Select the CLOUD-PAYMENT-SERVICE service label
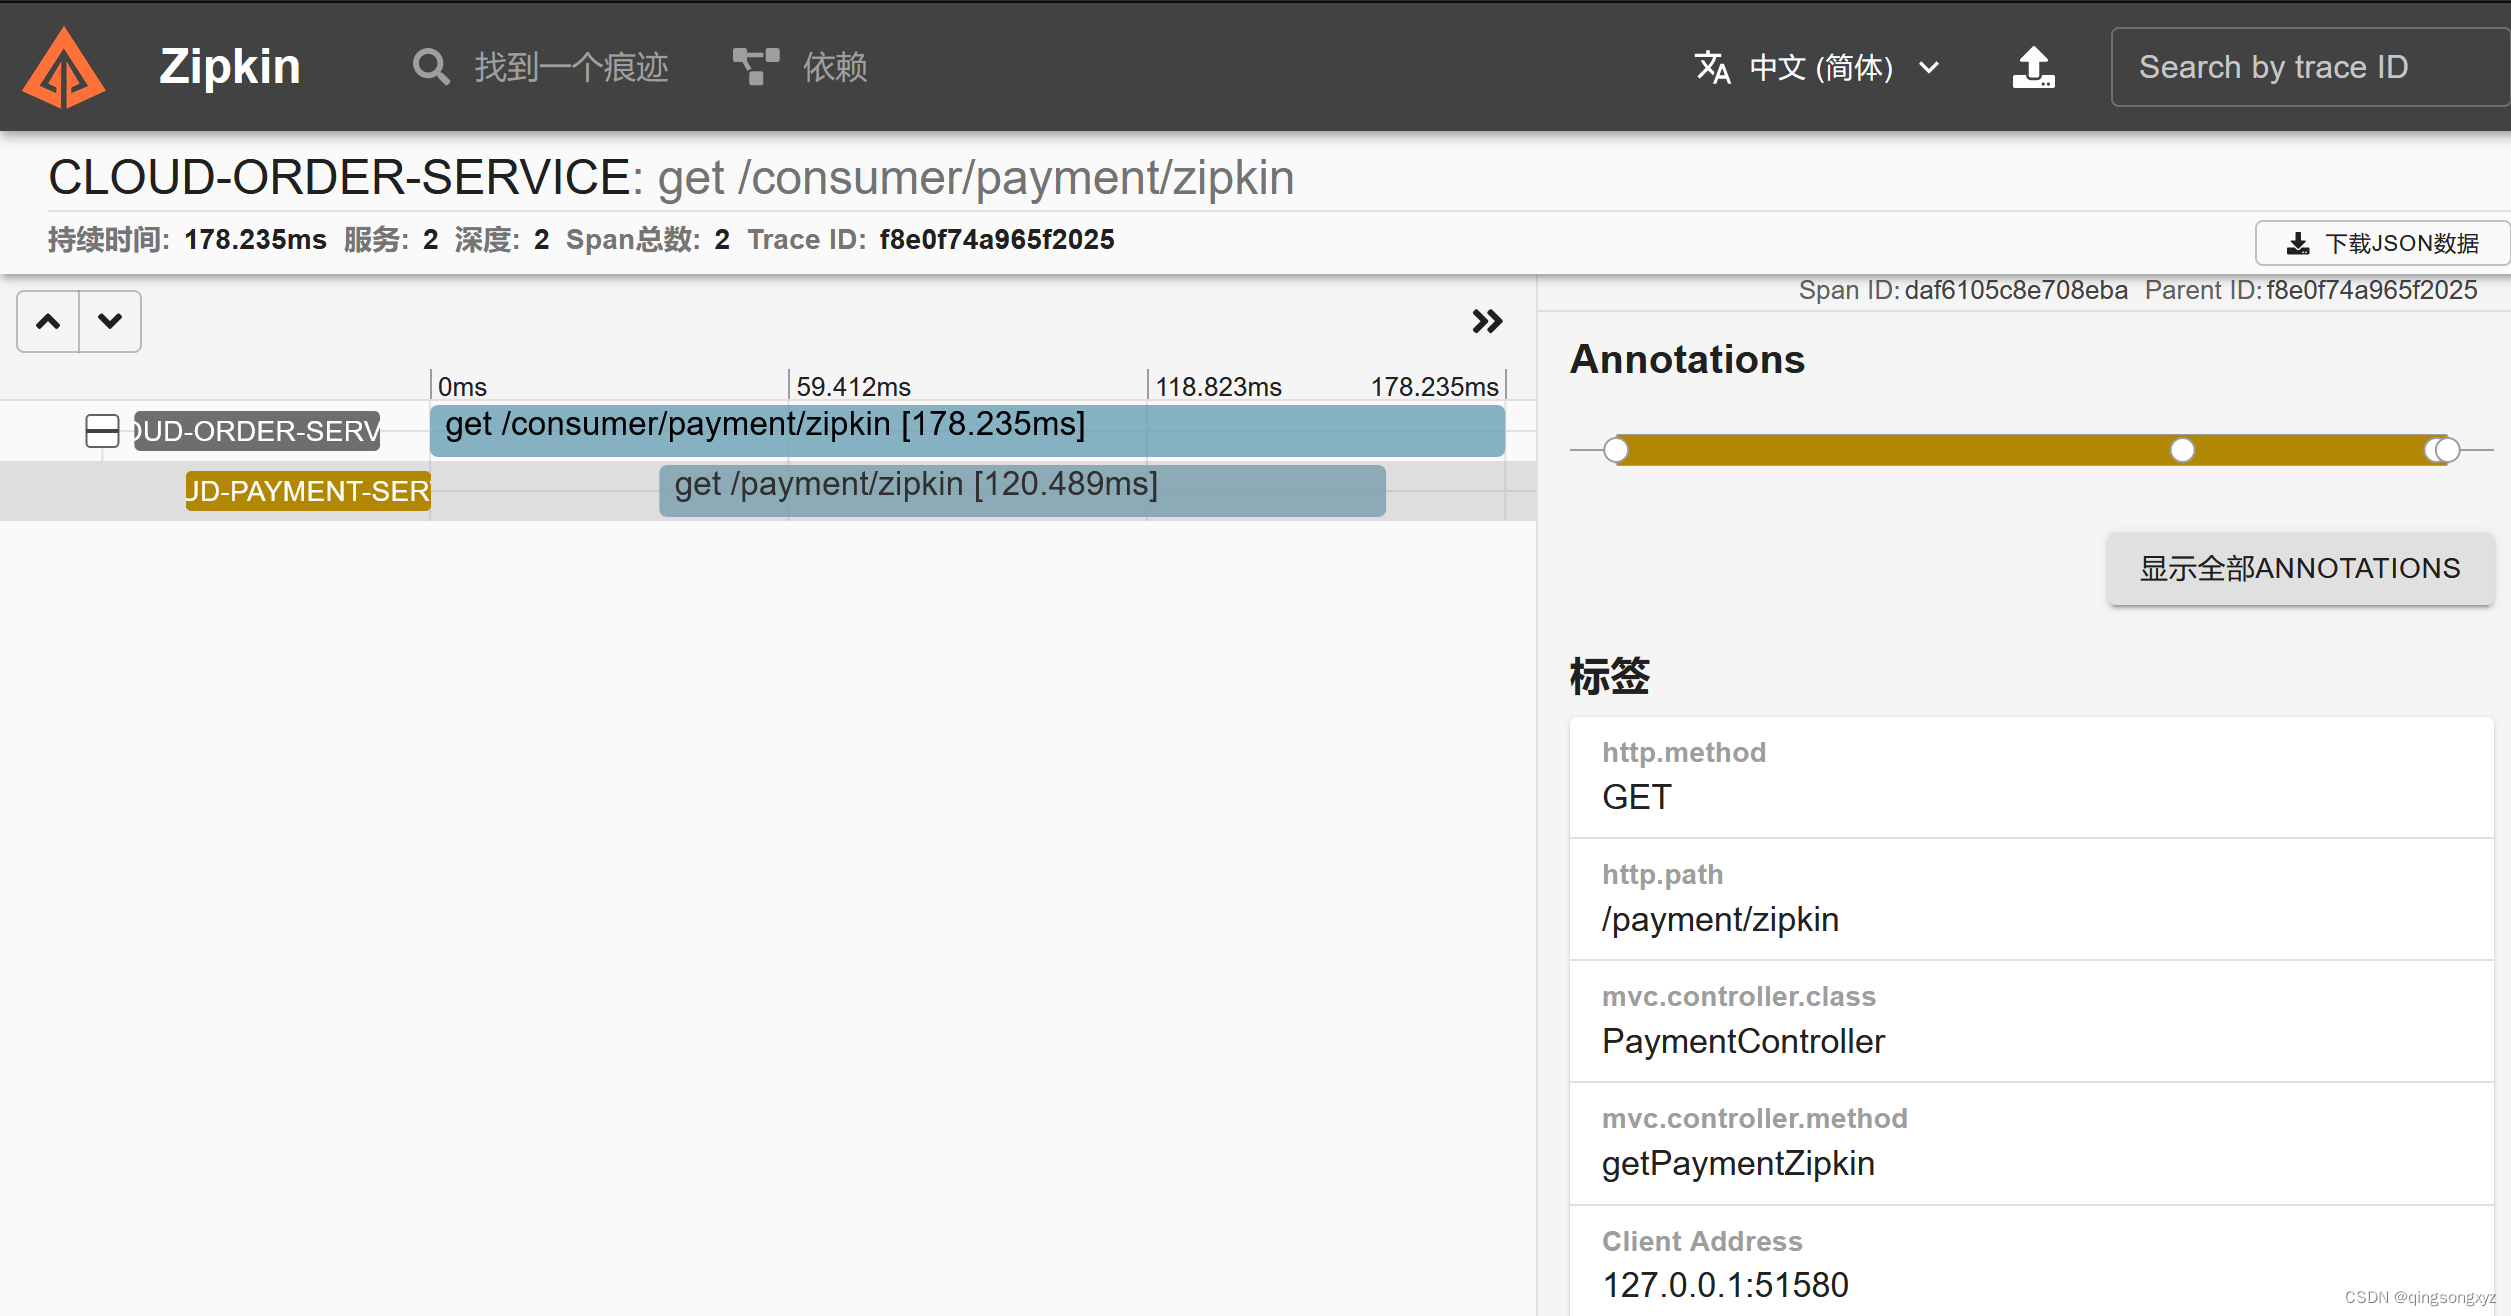Viewport: 2511px width, 1316px height. [x=308, y=491]
